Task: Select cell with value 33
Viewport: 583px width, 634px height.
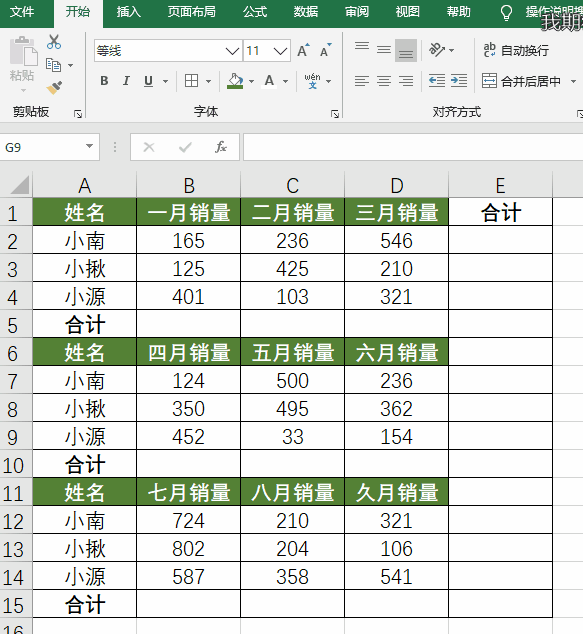Action: pyautogui.click(x=293, y=437)
